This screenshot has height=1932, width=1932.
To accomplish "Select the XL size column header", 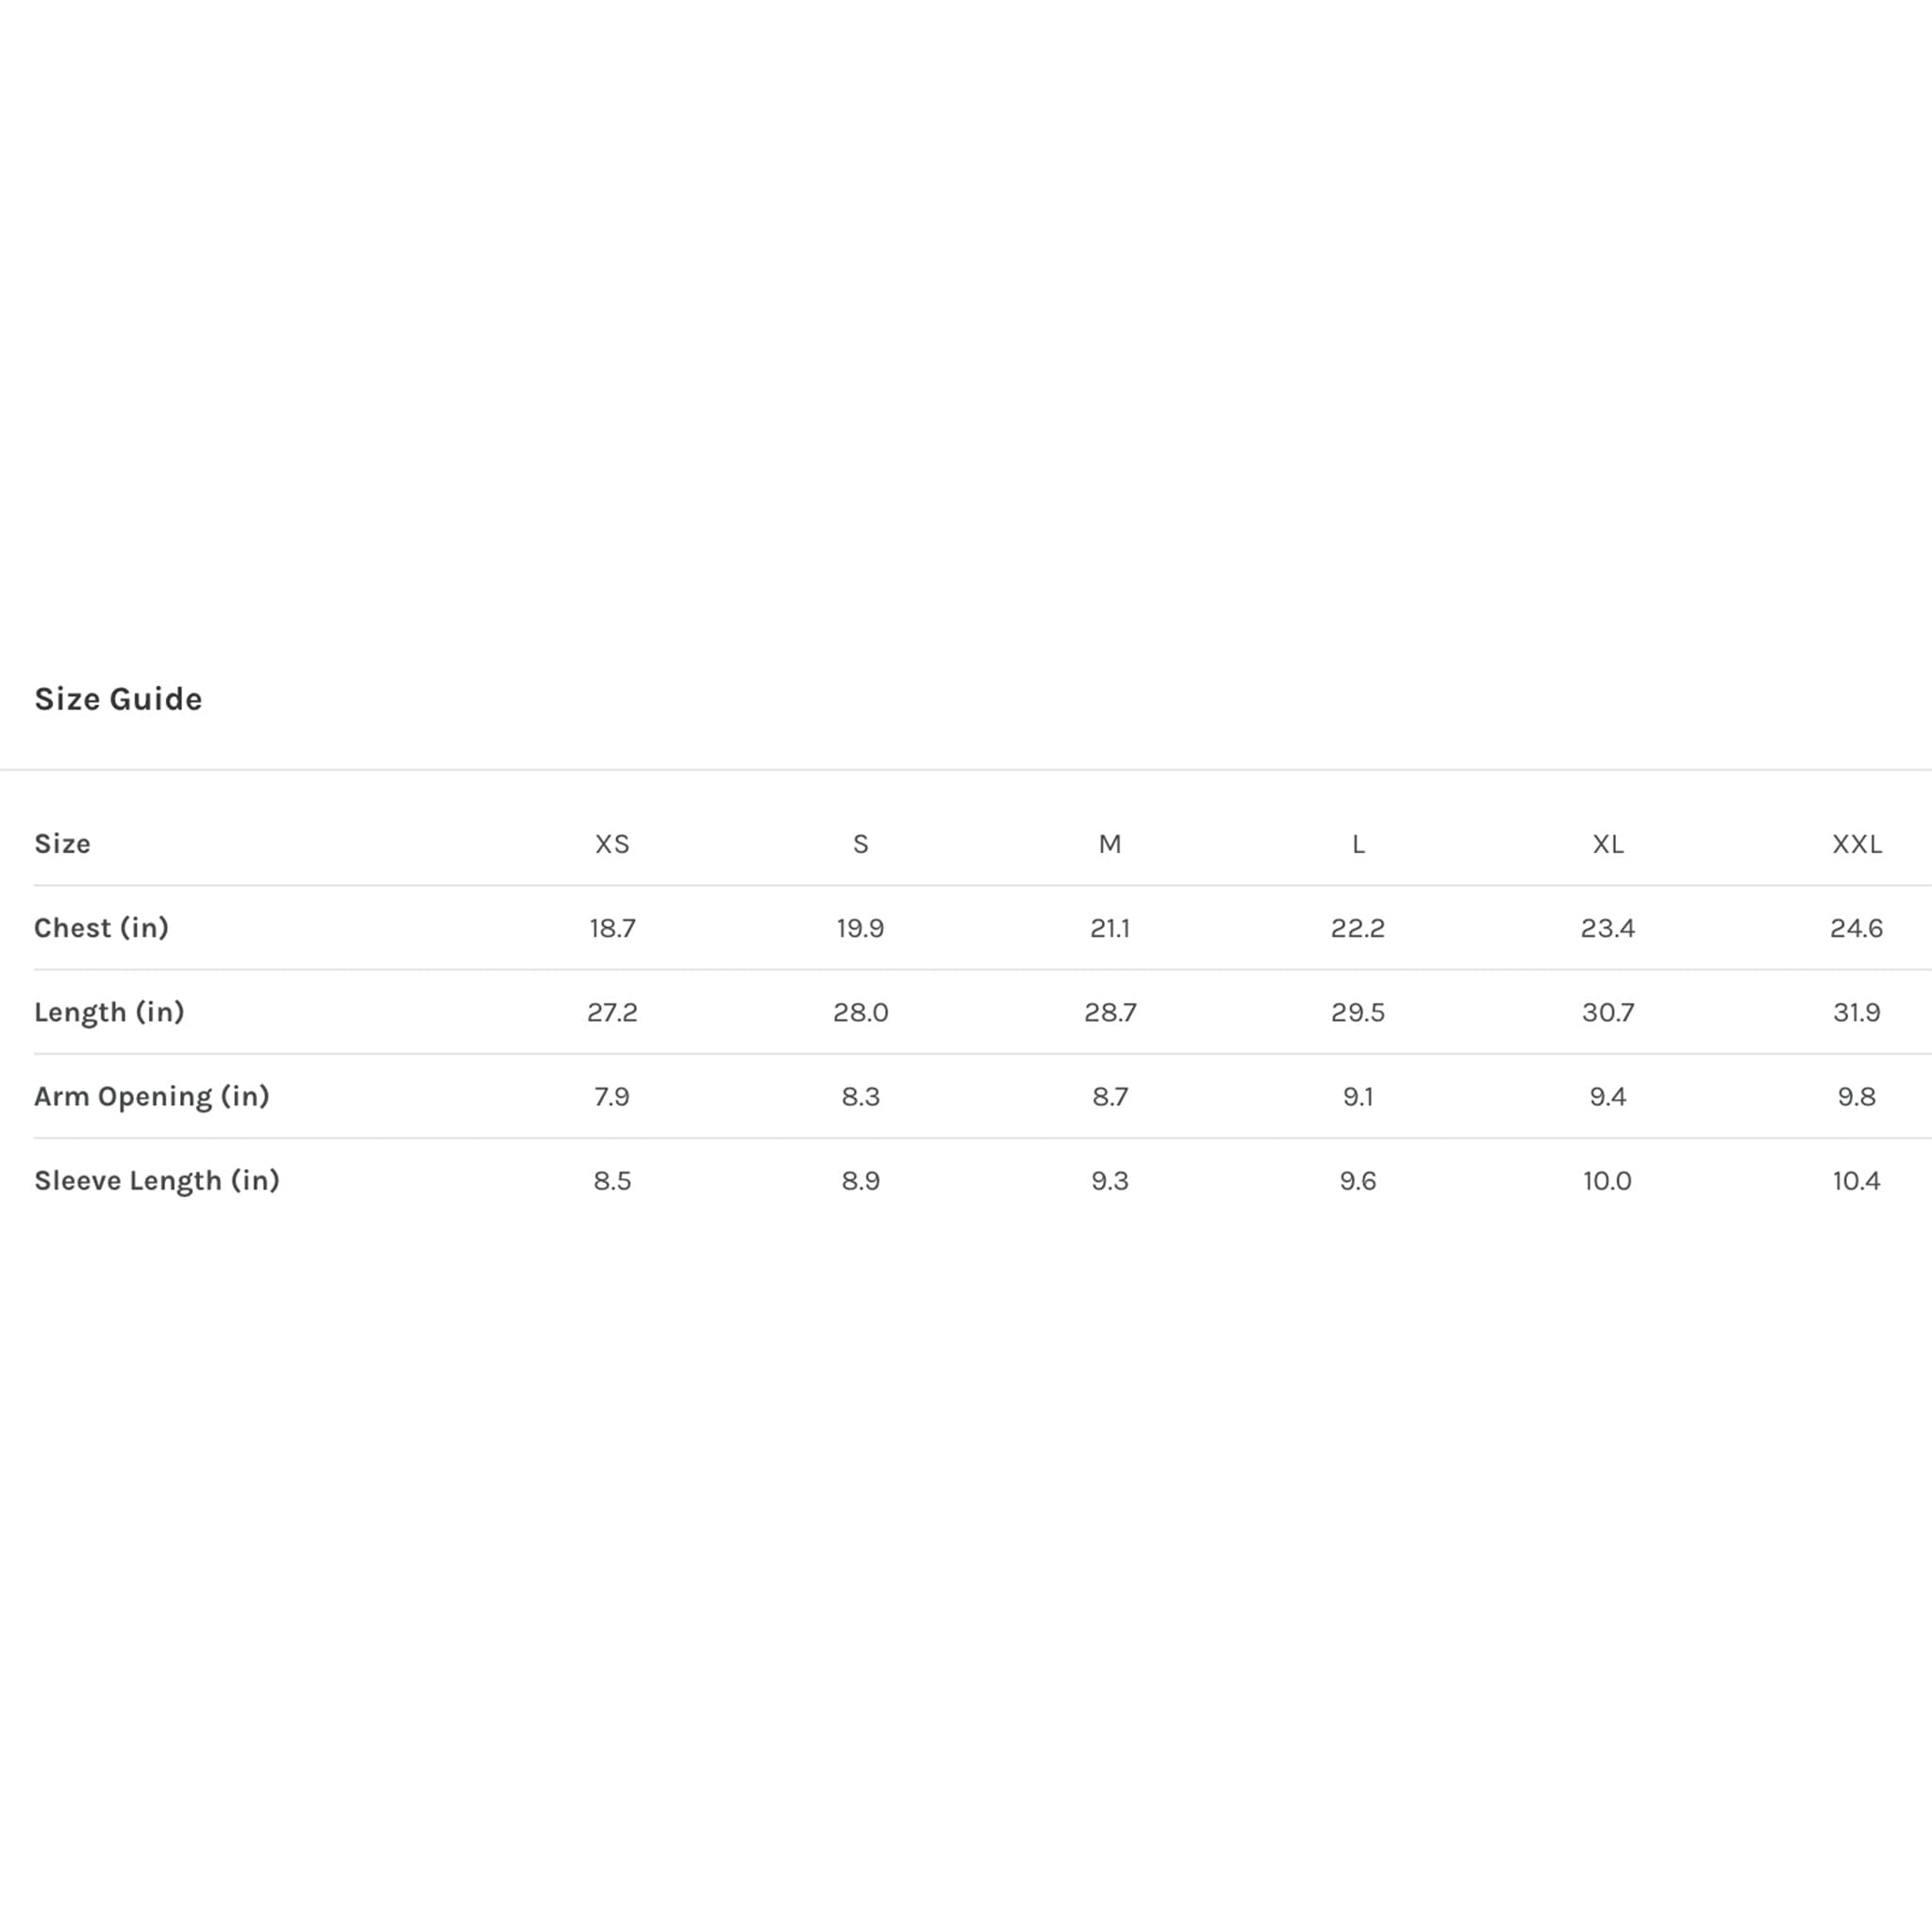I will click(x=1608, y=844).
